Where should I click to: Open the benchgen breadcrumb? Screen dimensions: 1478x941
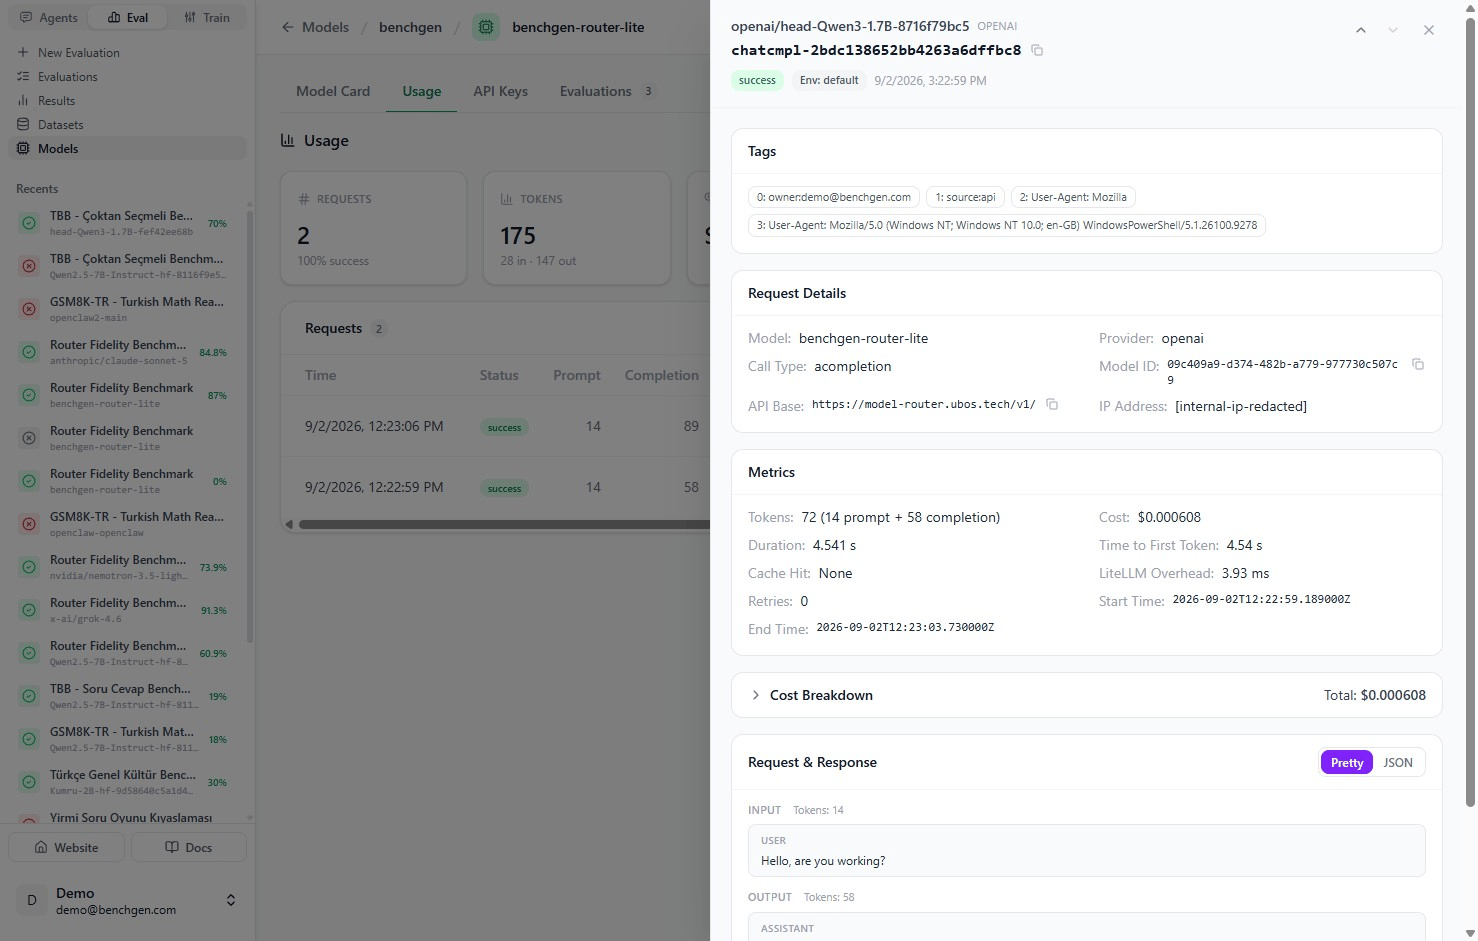(x=410, y=27)
